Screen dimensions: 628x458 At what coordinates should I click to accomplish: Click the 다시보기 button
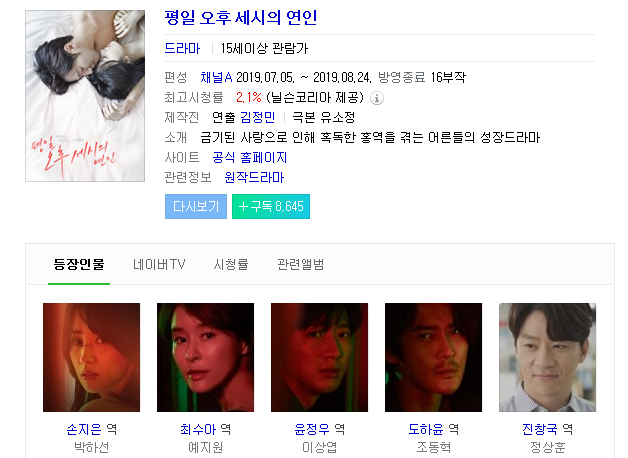coord(196,207)
